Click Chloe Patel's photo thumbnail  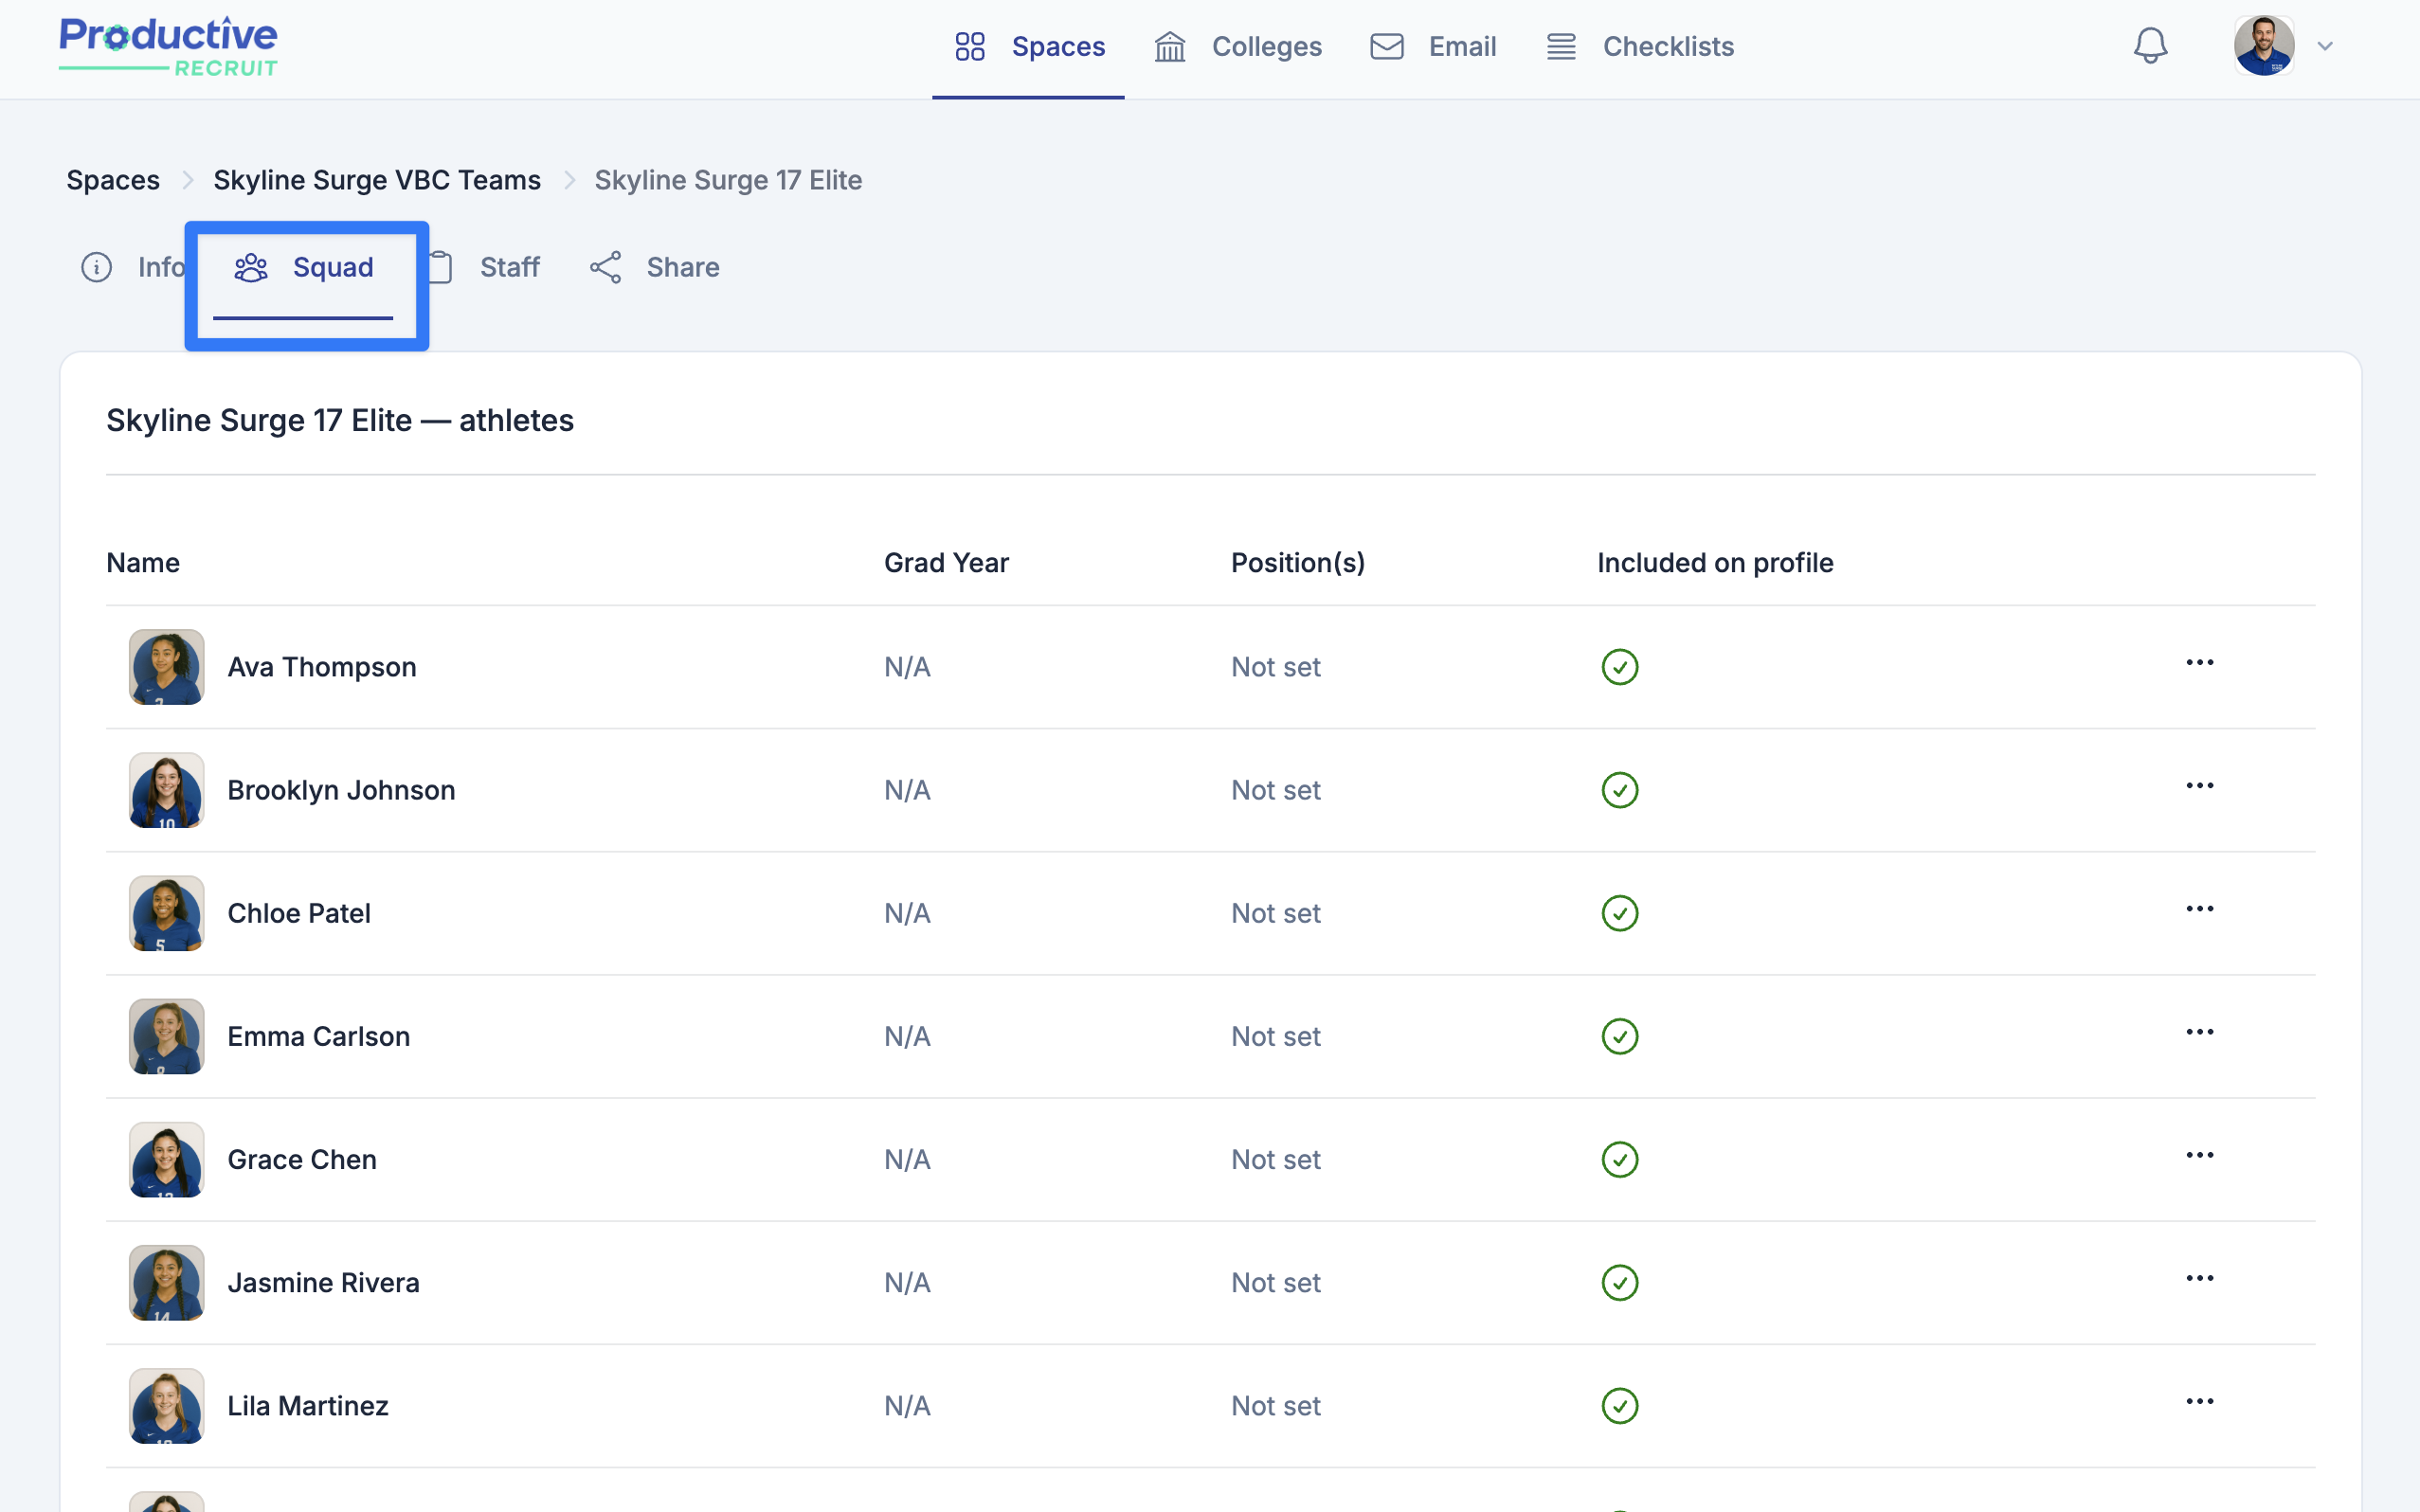(x=167, y=913)
